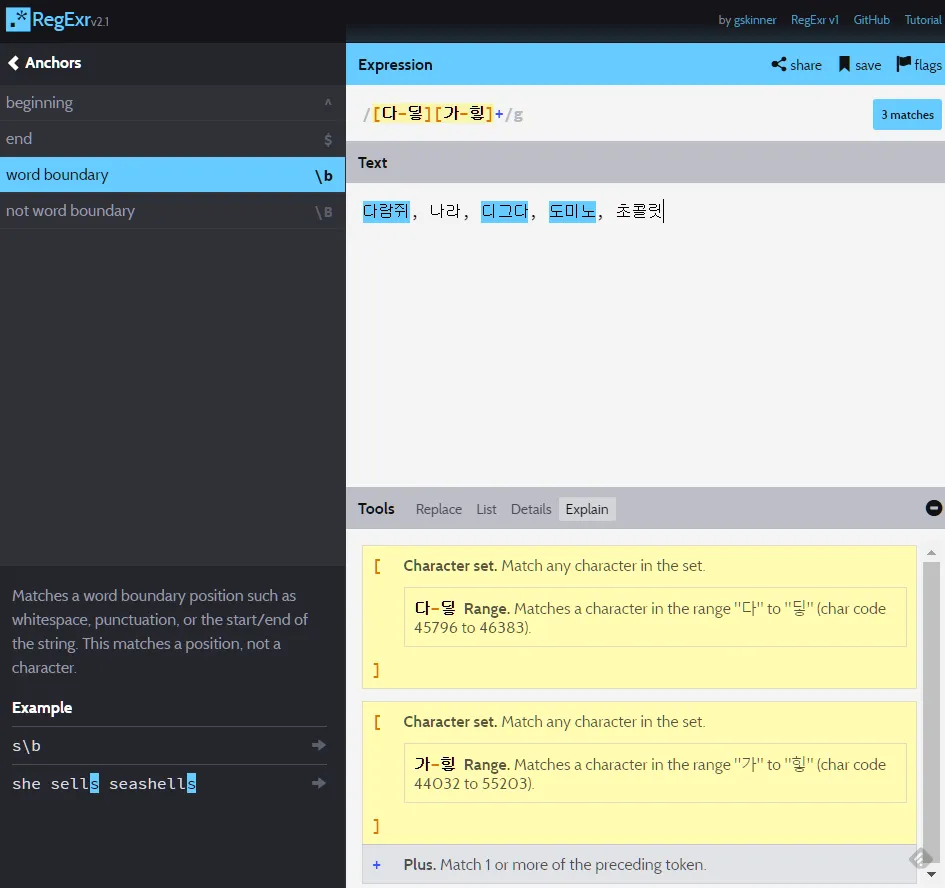Click the highlighted match '도미노'
This screenshot has height=888, width=945.
click(x=572, y=211)
